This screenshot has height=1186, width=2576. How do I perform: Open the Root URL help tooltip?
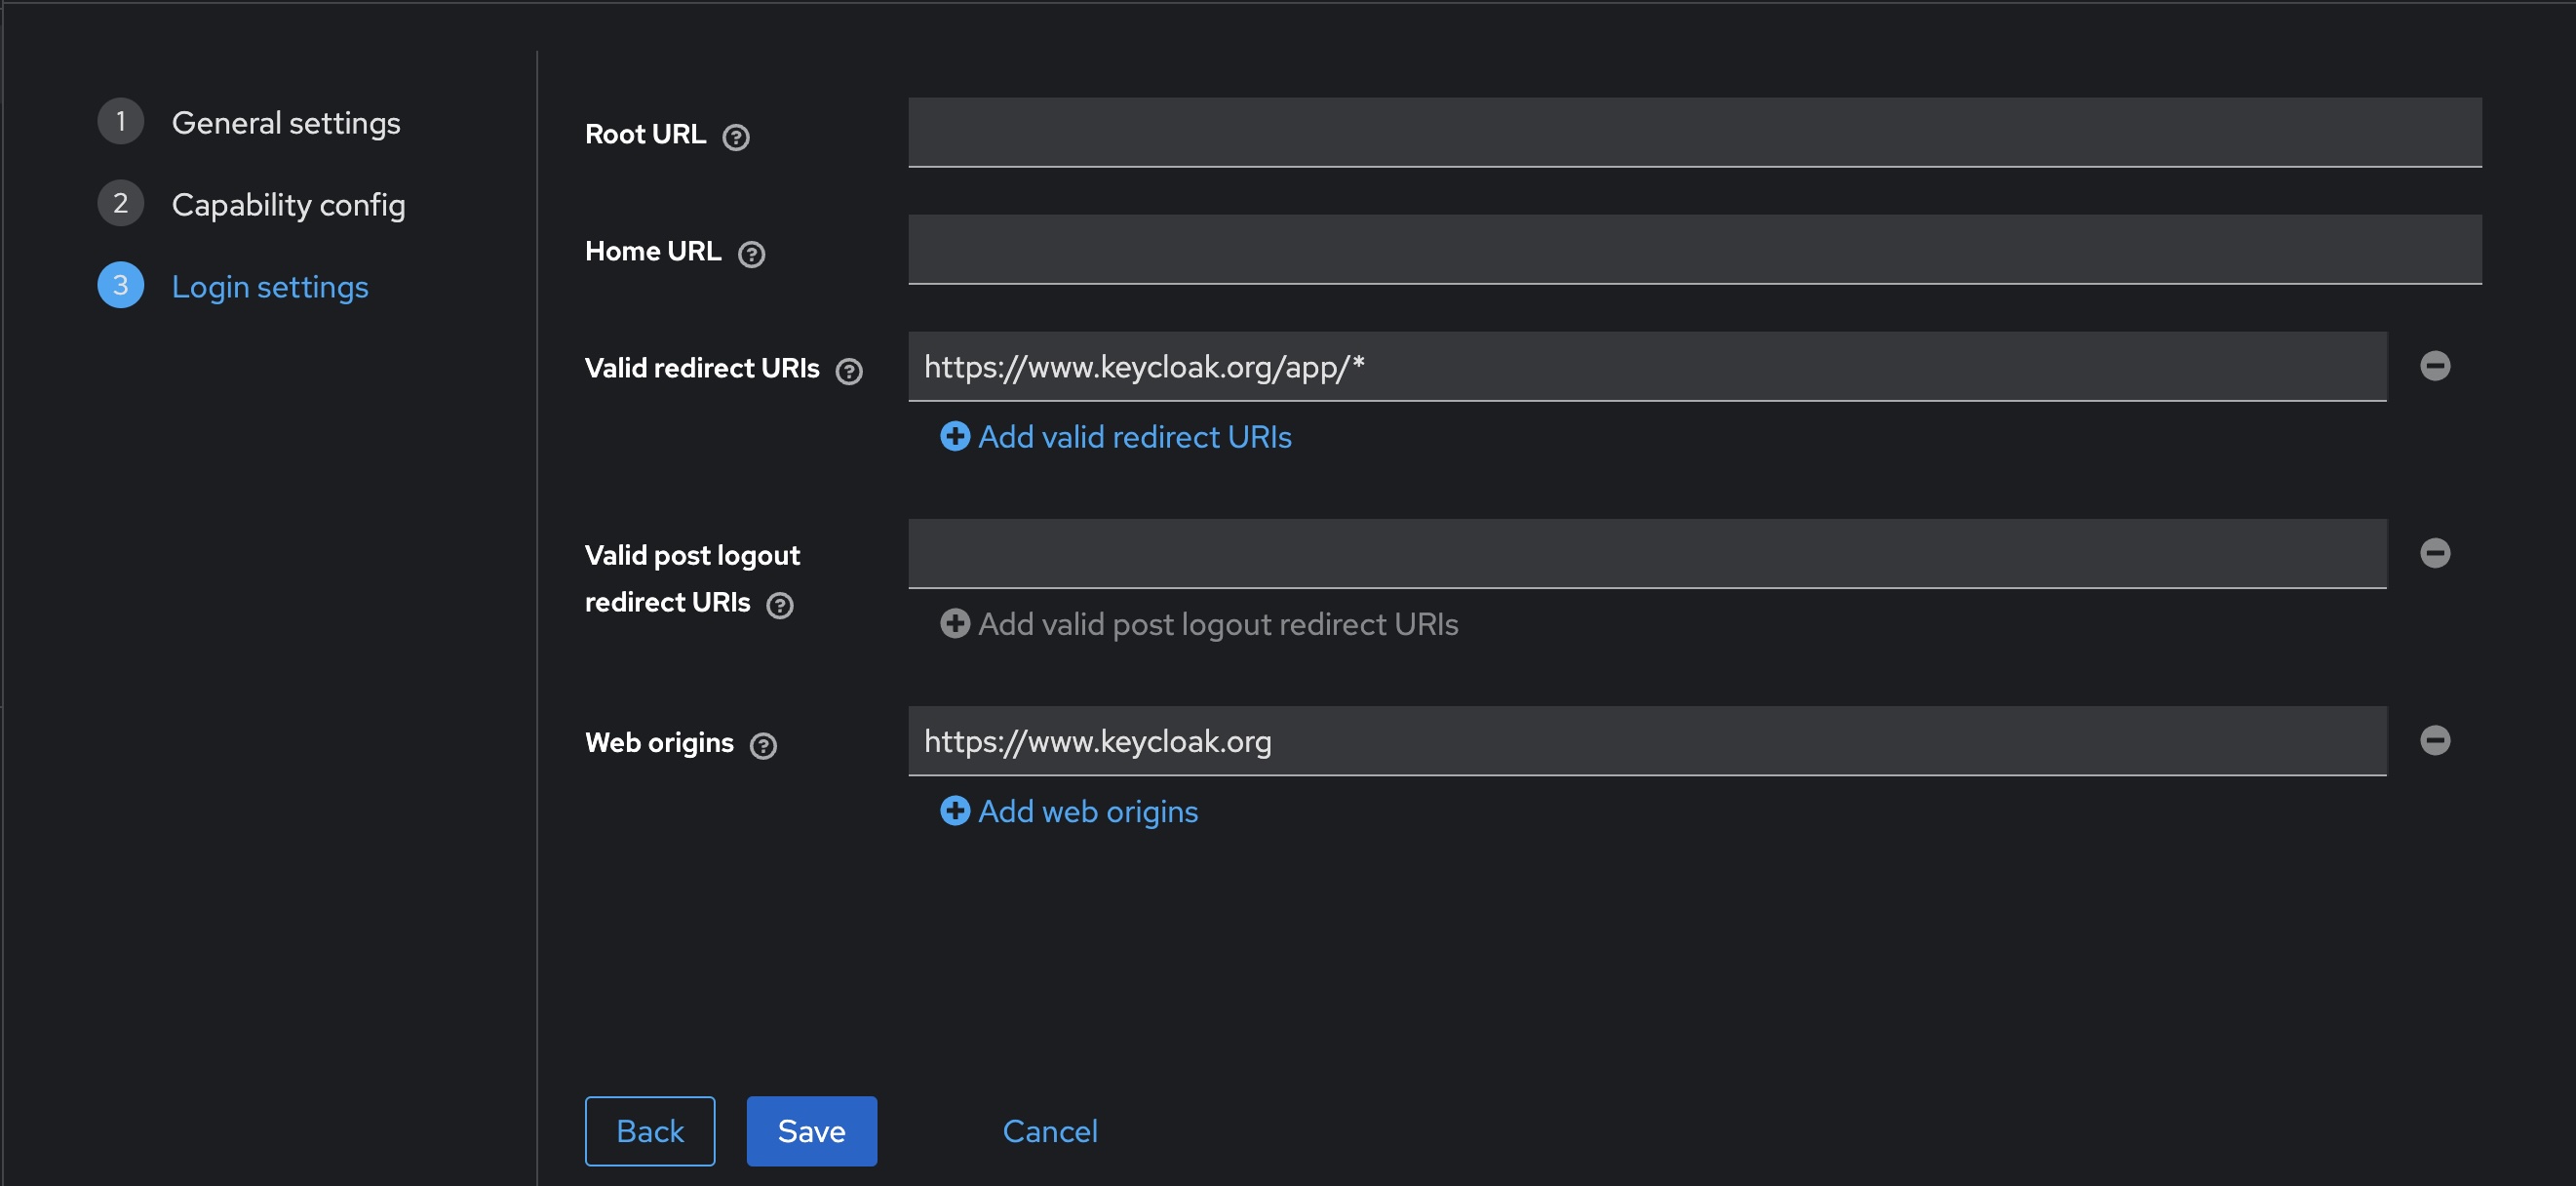pos(736,138)
